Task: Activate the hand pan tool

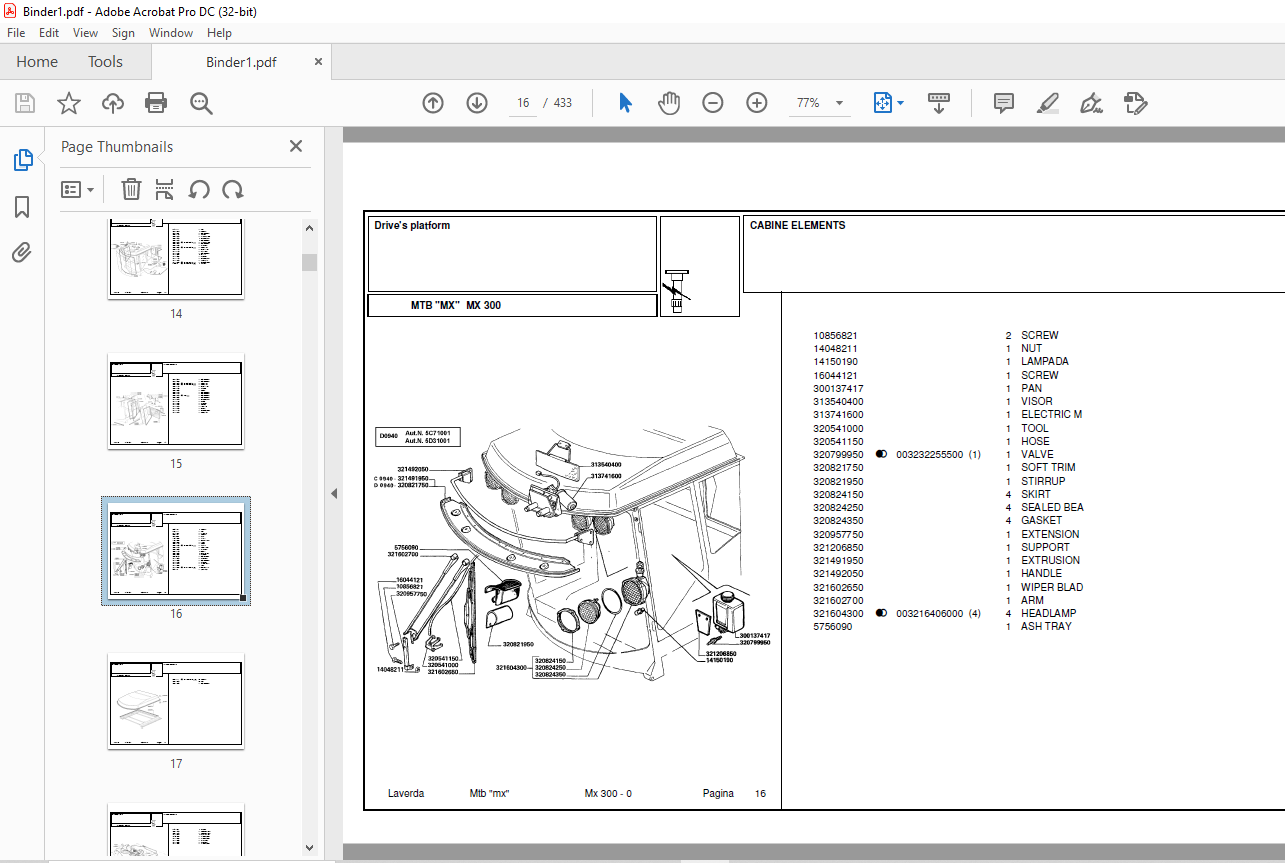Action: [x=669, y=103]
